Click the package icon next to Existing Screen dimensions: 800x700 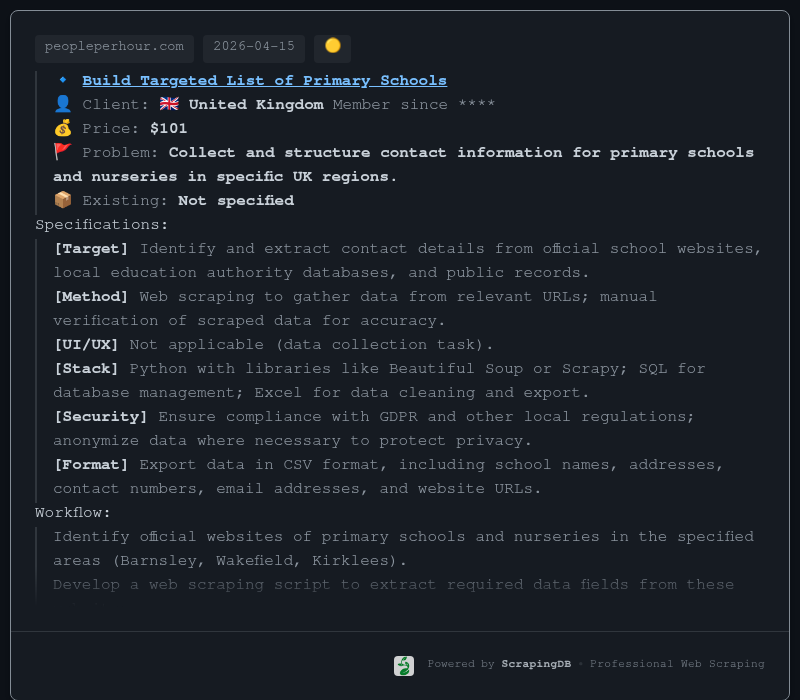click(63, 200)
